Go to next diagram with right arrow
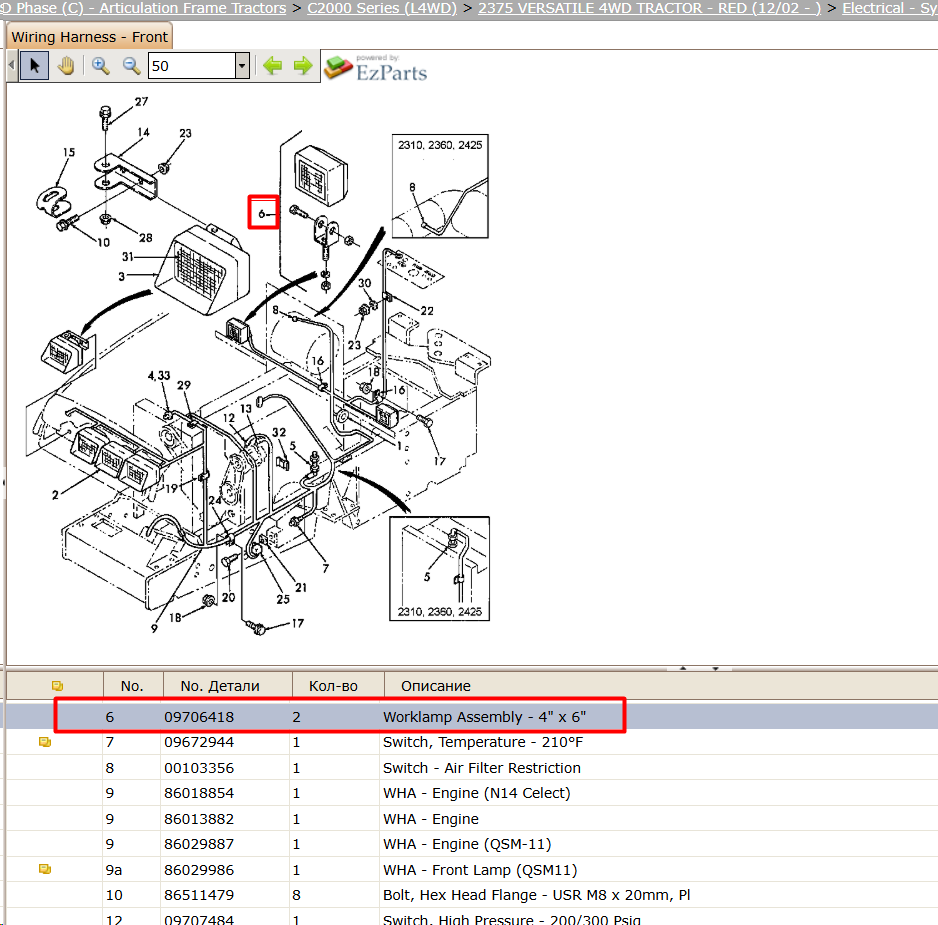Viewport: 938px width, 925px height. tap(303, 65)
